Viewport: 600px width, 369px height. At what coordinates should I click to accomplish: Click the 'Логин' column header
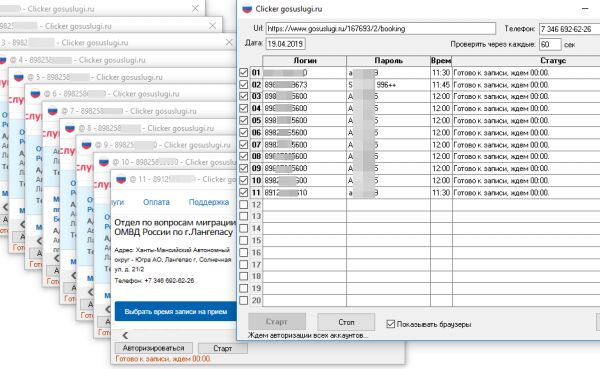click(305, 60)
